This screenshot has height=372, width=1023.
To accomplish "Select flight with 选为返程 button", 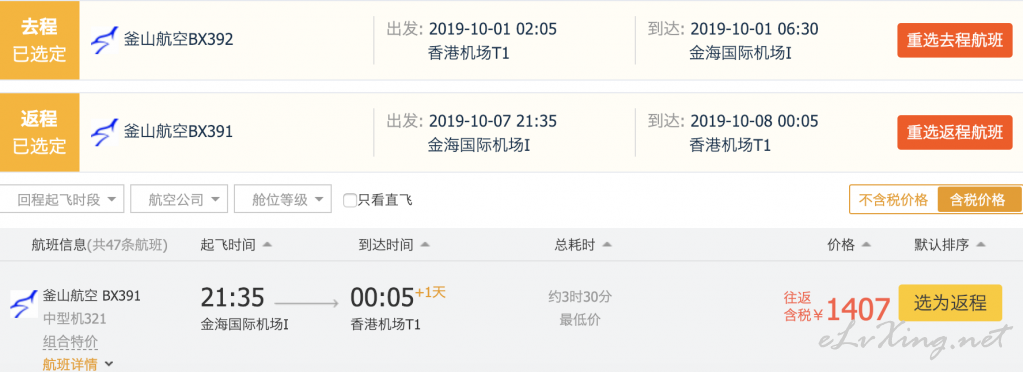I will (x=950, y=303).
